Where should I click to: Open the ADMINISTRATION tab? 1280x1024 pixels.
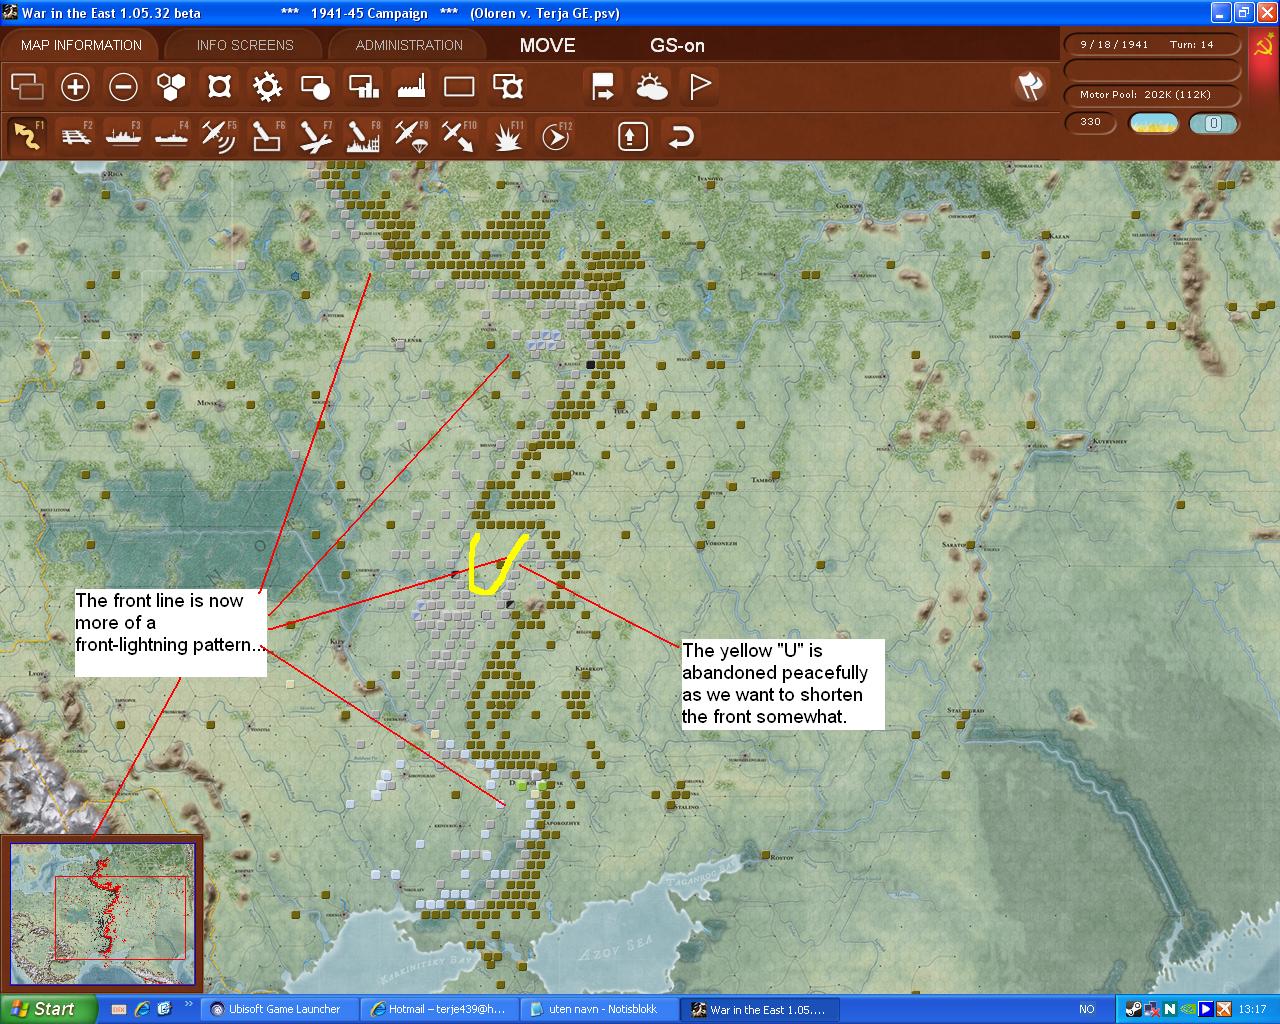[409, 45]
